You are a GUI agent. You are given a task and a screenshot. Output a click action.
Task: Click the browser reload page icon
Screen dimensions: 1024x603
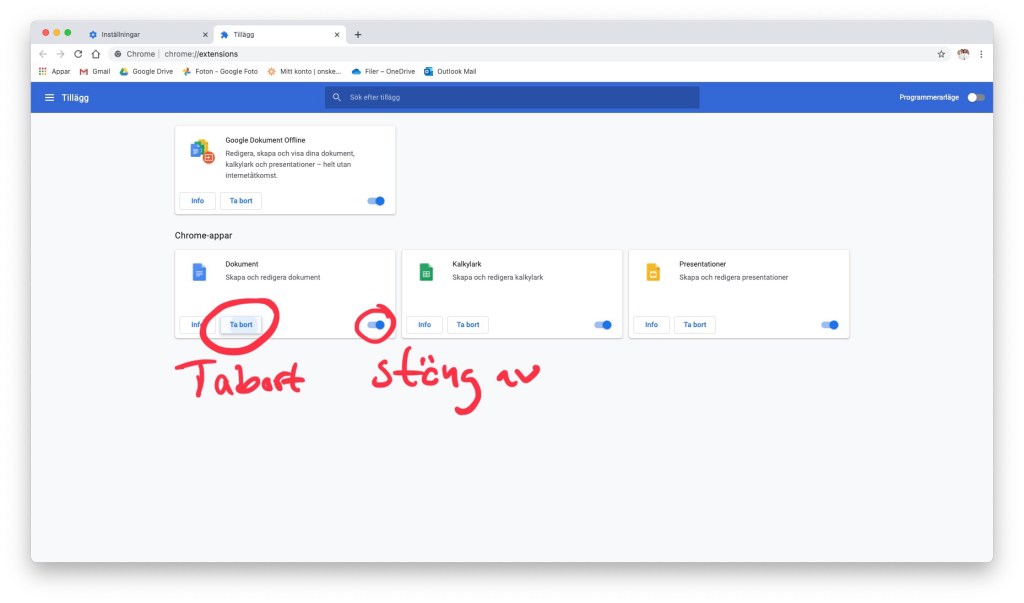click(78, 54)
